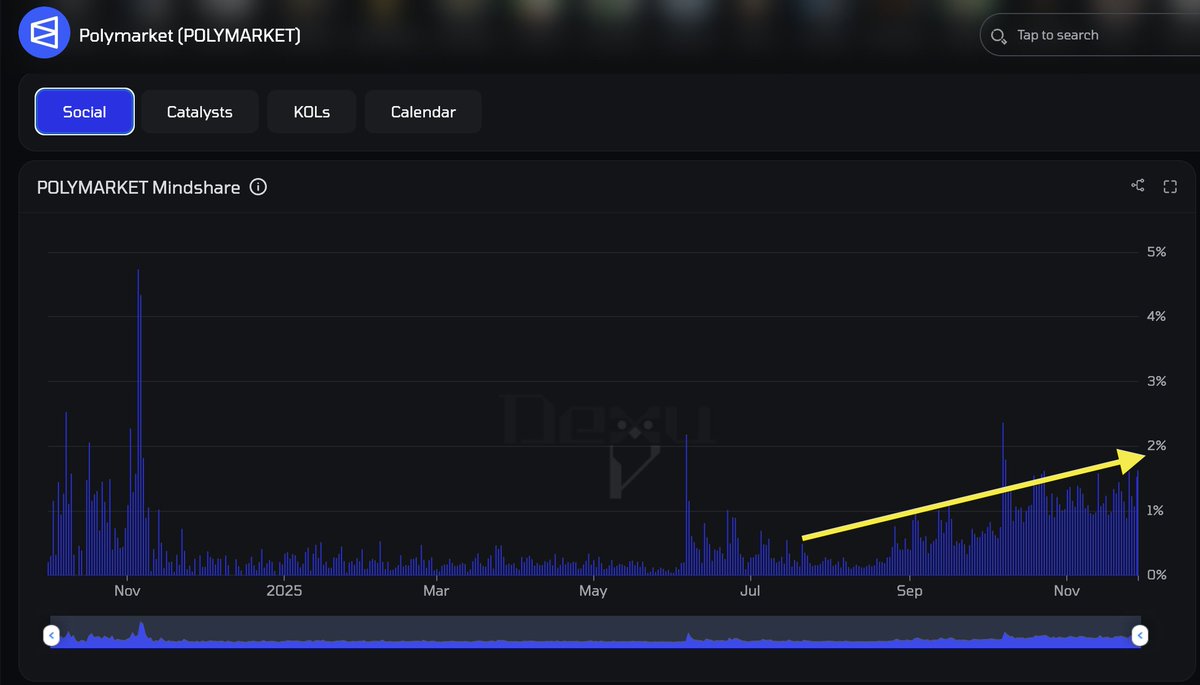This screenshot has height=685, width=1200.
Task: Click the May x-axis label
Action: pos(593,590)
